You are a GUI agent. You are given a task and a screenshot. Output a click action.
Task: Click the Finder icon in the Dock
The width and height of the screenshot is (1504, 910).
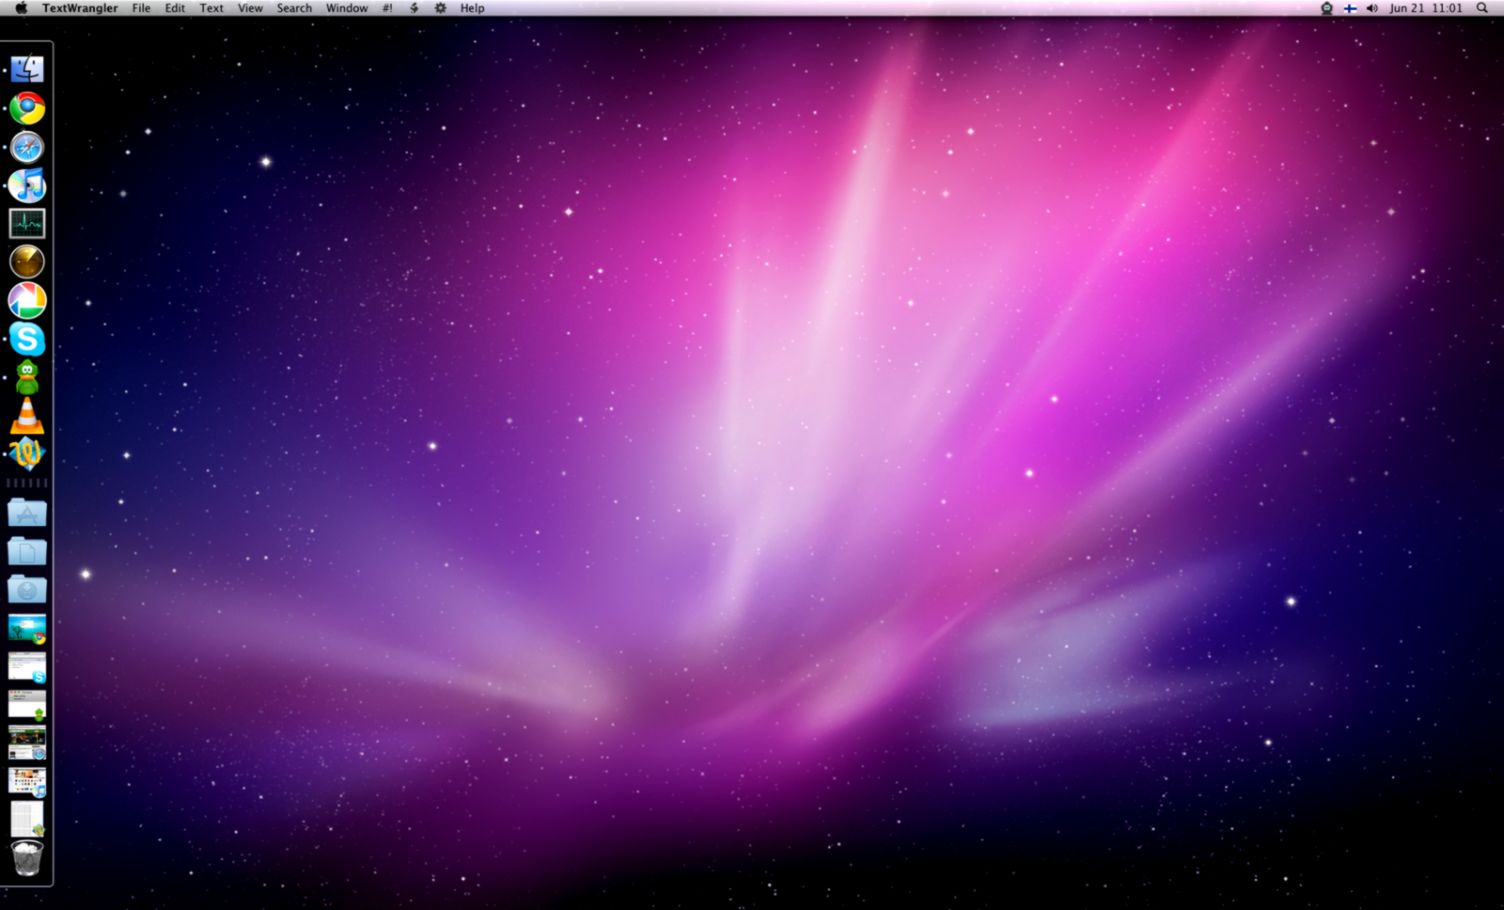[x=27, y=67]
